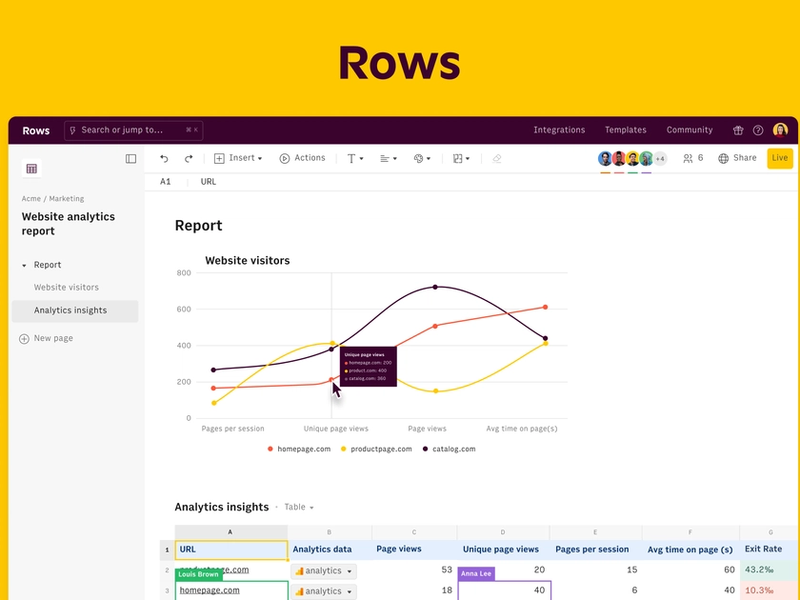Viewport: 800px width, 600px height.
Task: Click the Avg time on page (s) header
Action: [690, 549]
